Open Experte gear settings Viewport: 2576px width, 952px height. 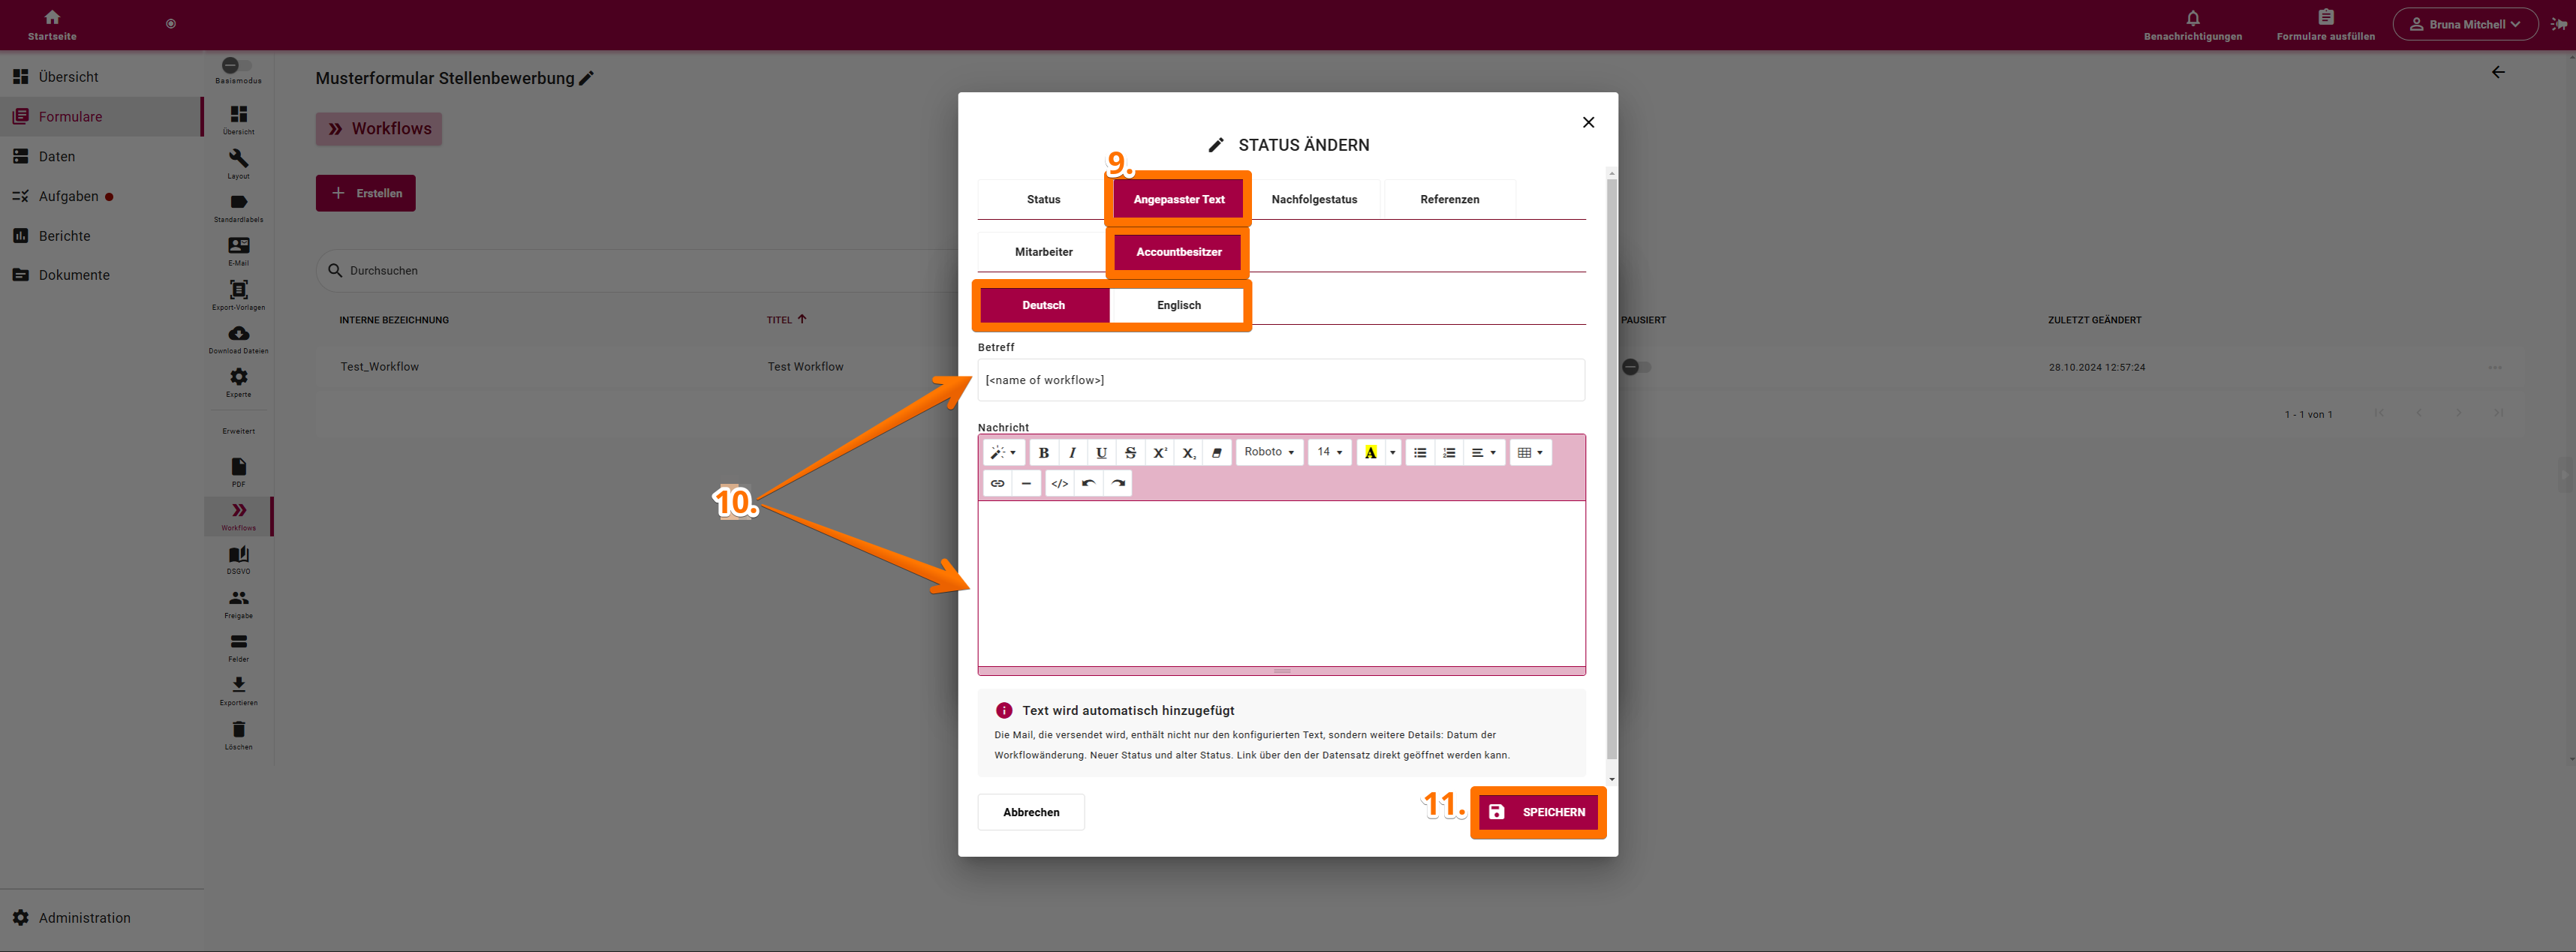coord(238,382)
